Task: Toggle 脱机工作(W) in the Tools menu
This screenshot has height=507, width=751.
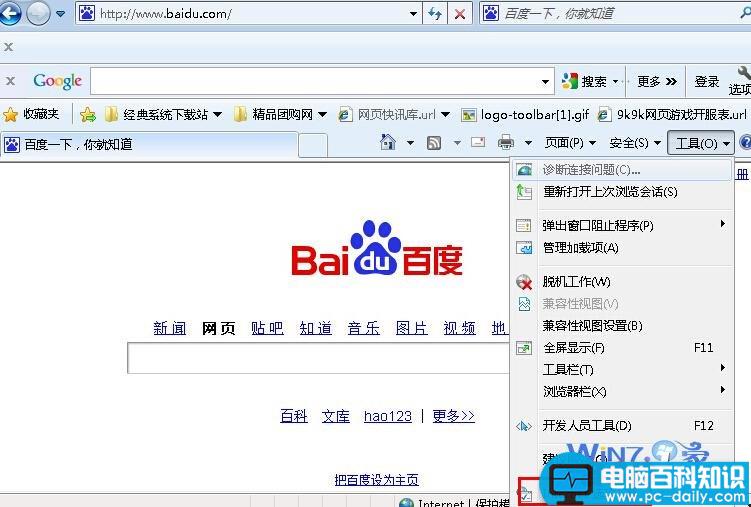Action: pos(622,282)
